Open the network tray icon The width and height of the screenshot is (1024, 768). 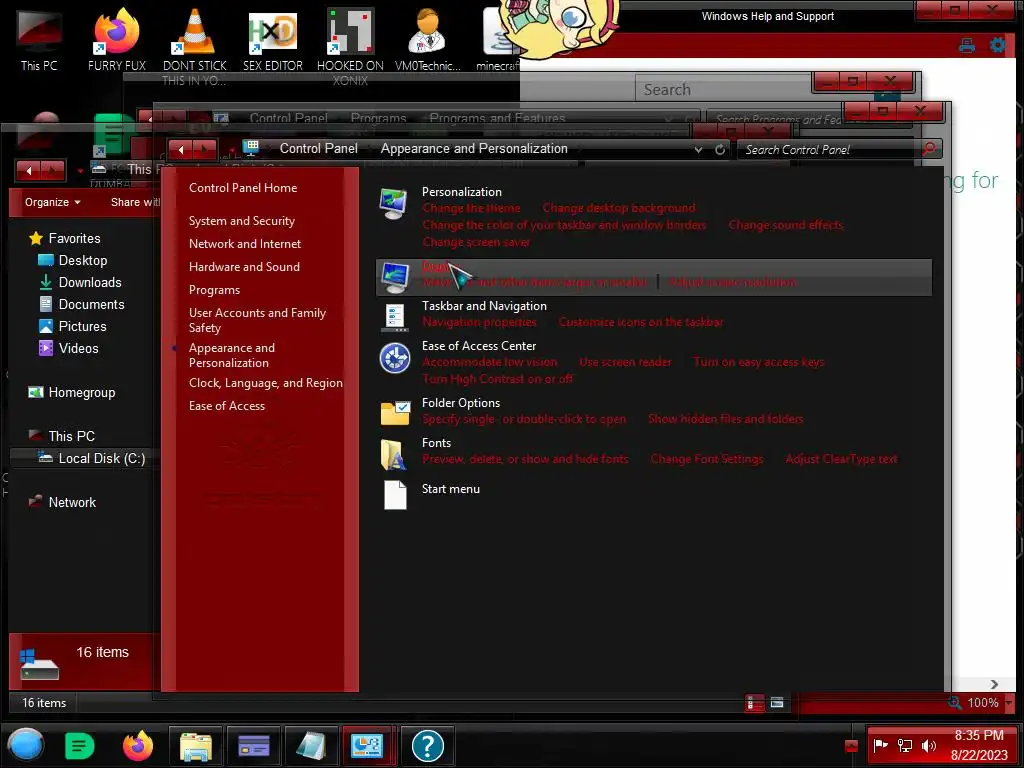[x=905, y=745]
